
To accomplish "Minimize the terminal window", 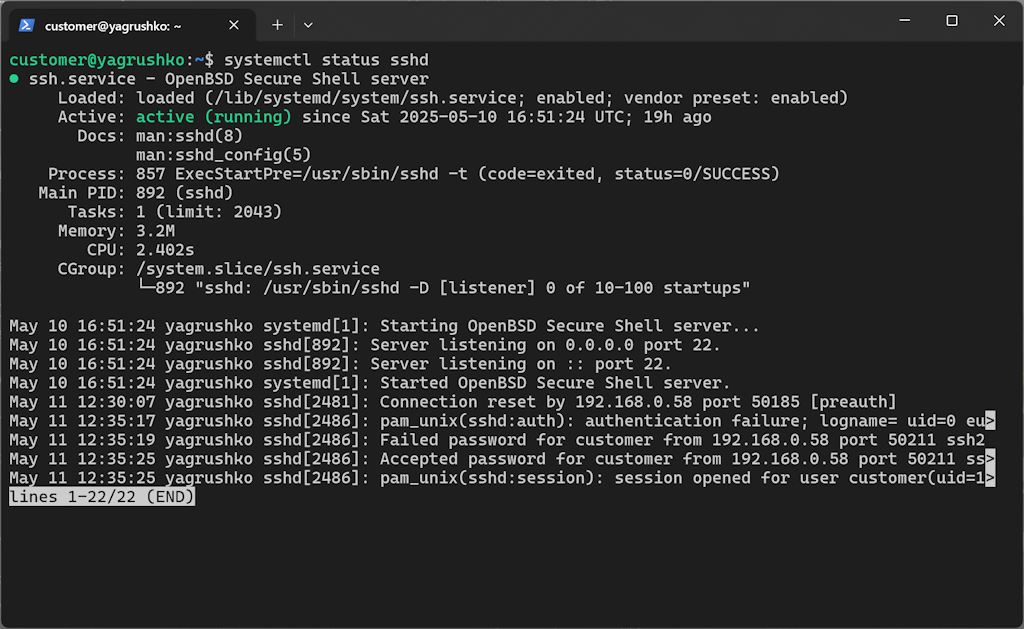I will [x=904, y=21].
